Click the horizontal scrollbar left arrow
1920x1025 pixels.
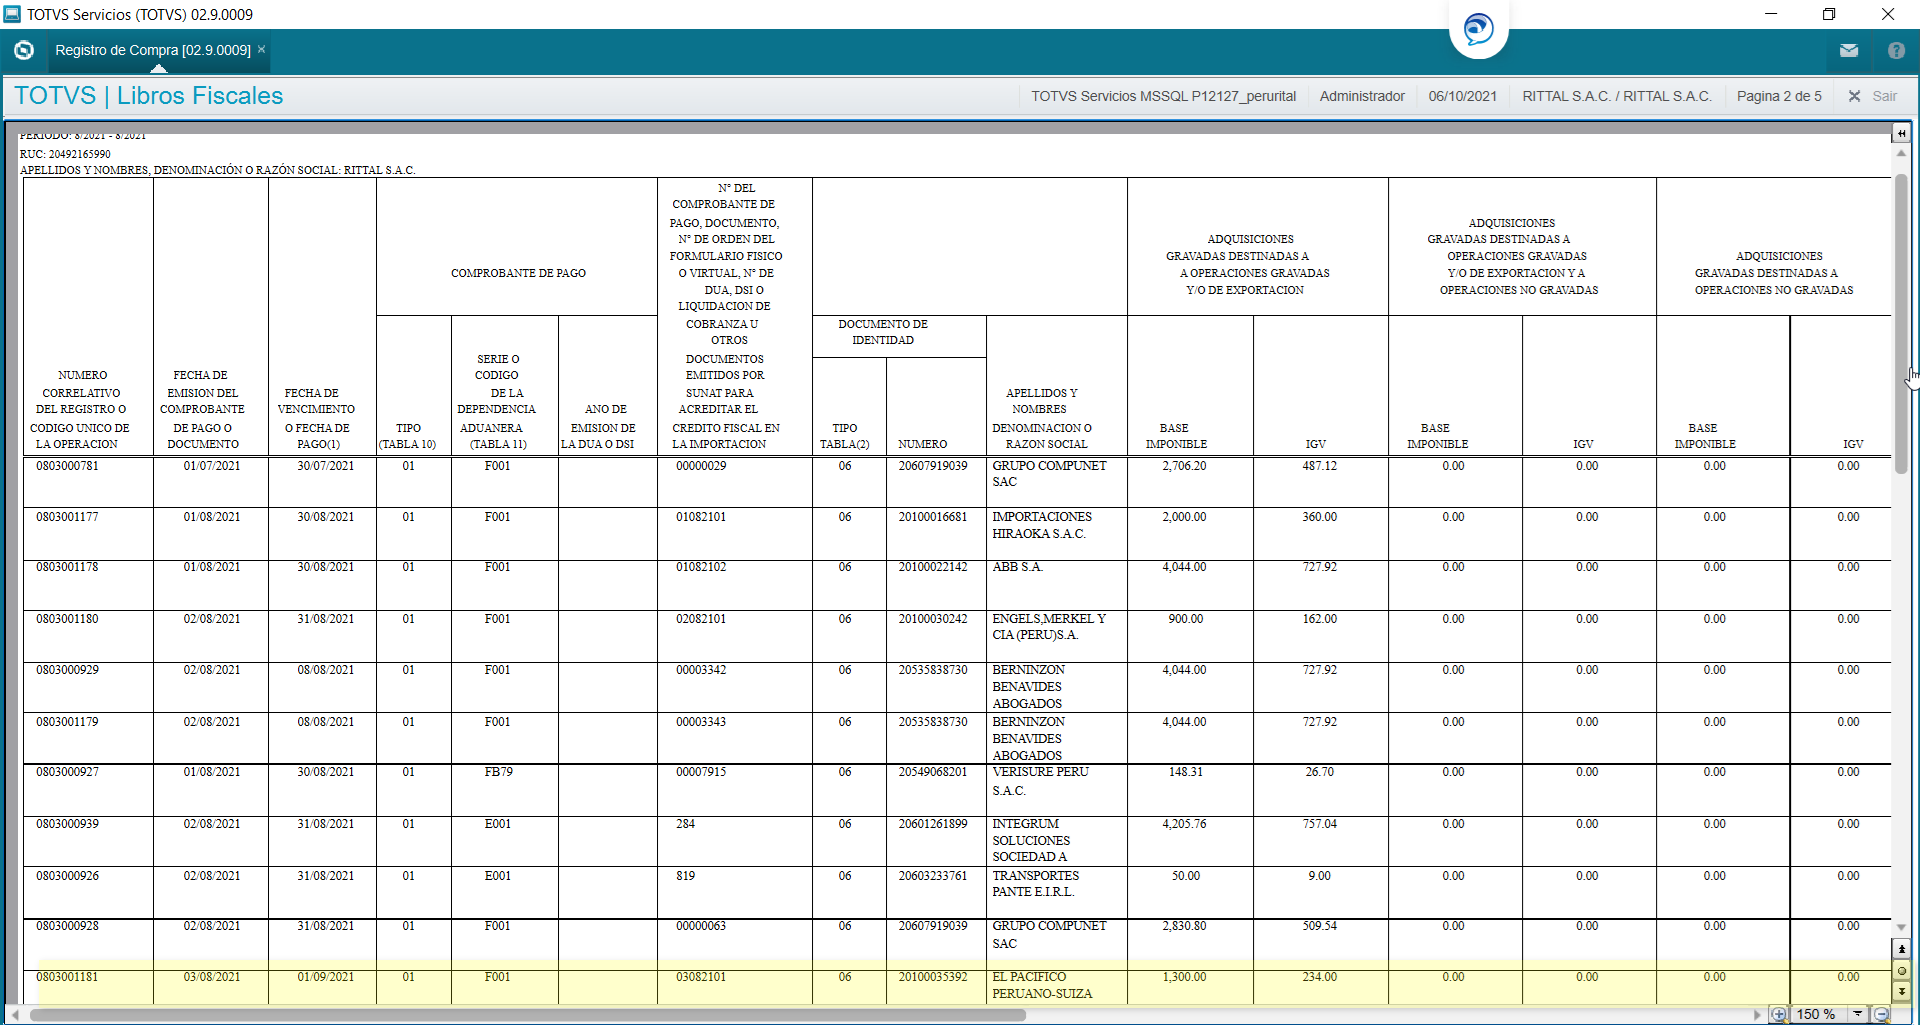pyautogui.click(x=15, y=1014)
